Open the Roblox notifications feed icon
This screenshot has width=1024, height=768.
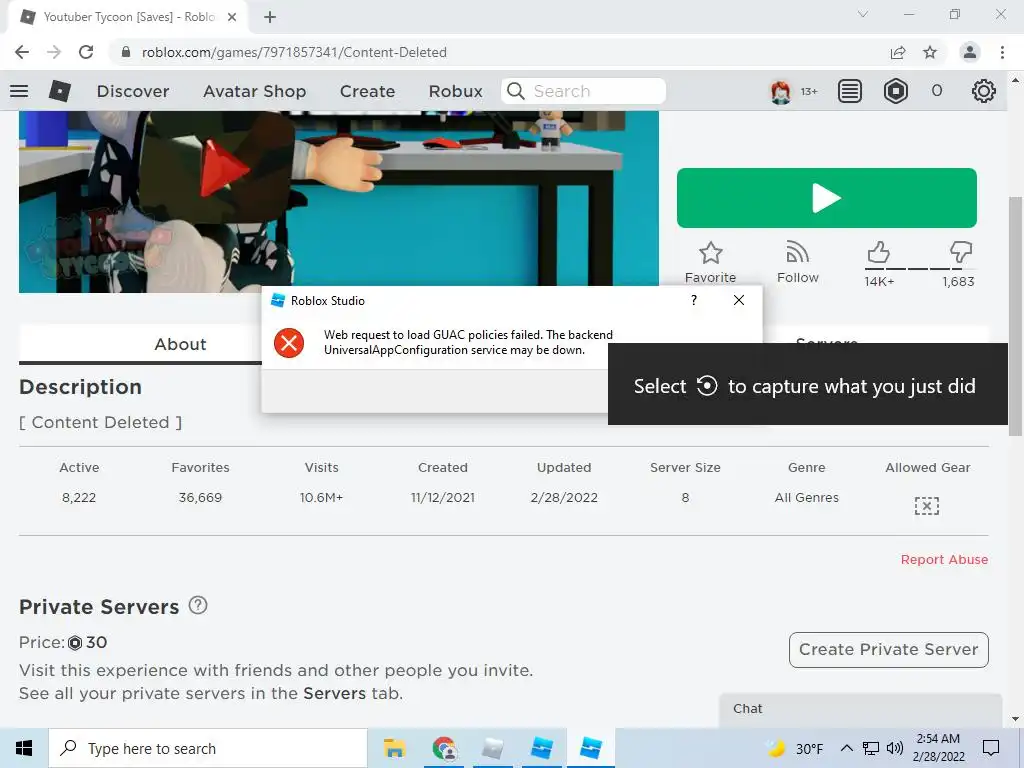[x=850, y=91]
